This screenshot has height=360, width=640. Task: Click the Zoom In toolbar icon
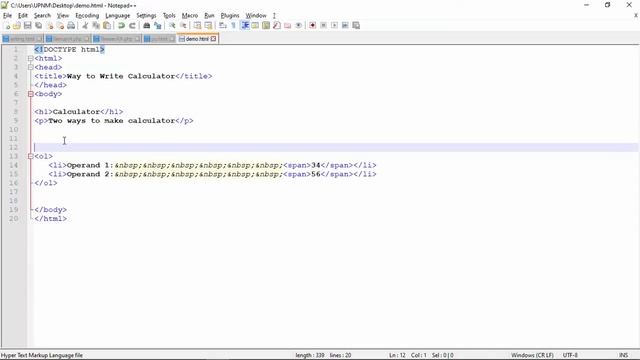(172, 25)
